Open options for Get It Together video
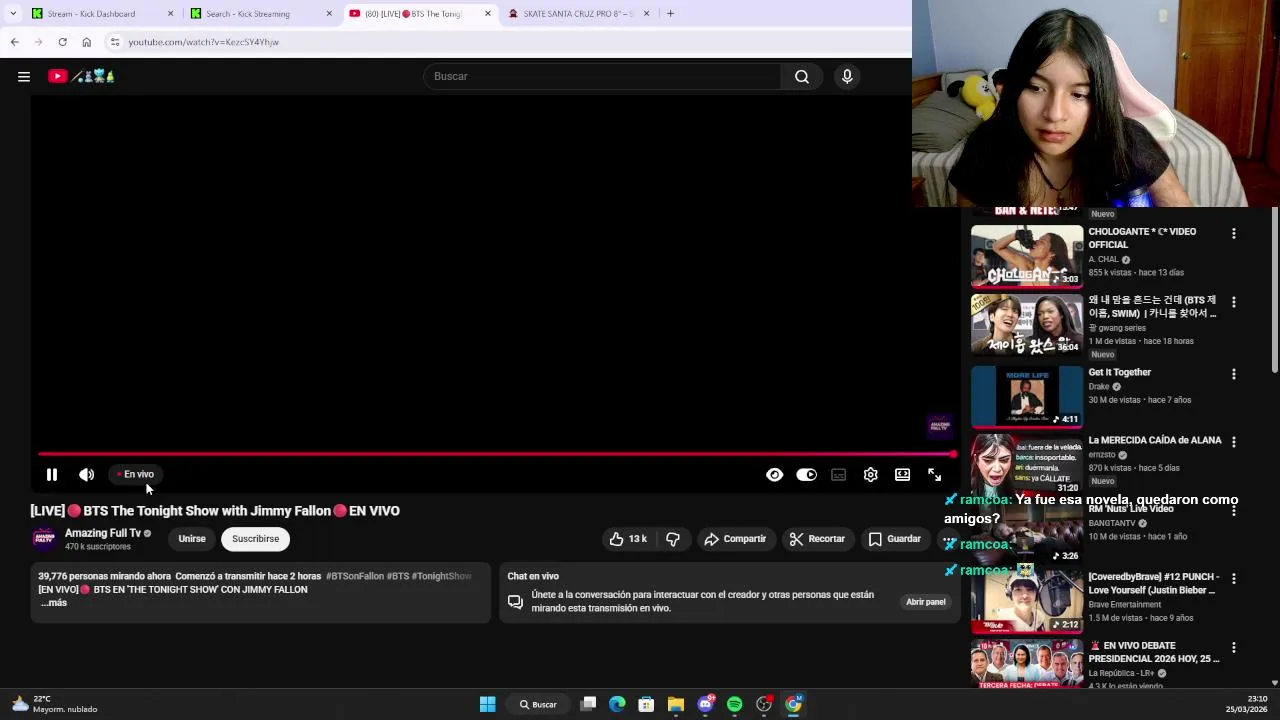 [1233, 374]
